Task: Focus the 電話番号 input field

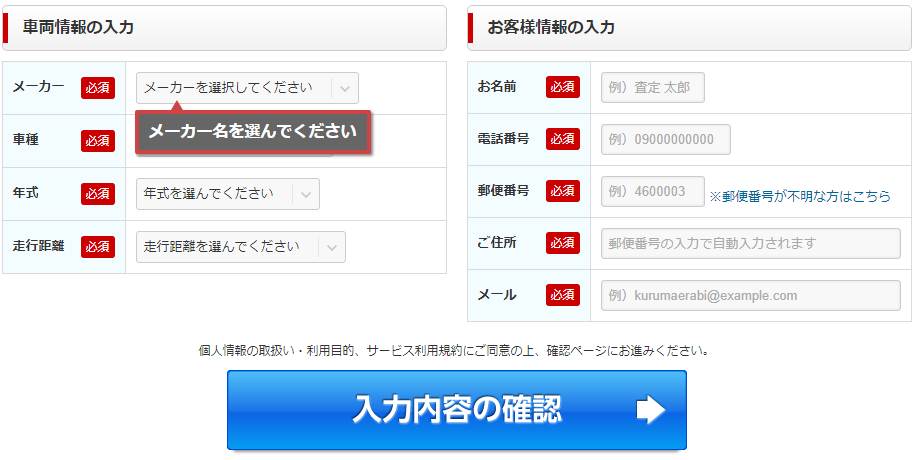Action: 665,140
